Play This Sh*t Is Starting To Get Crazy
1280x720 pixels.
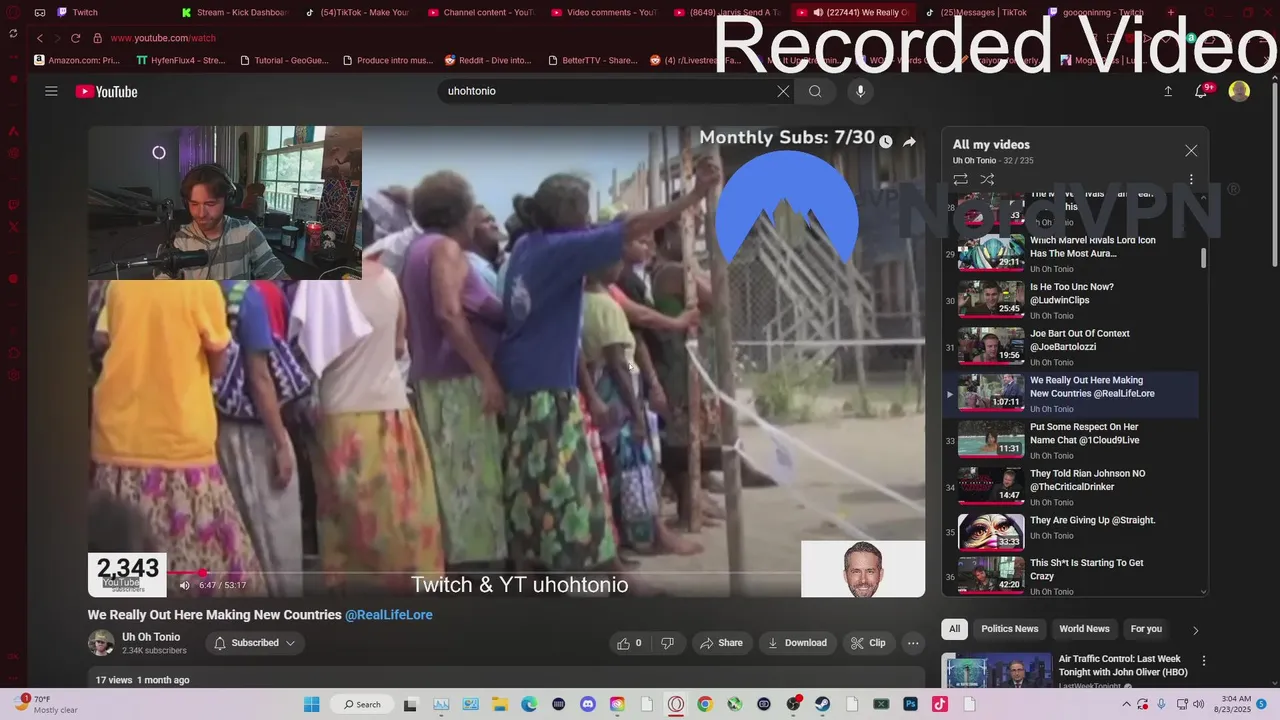(x=1070, y=577)
